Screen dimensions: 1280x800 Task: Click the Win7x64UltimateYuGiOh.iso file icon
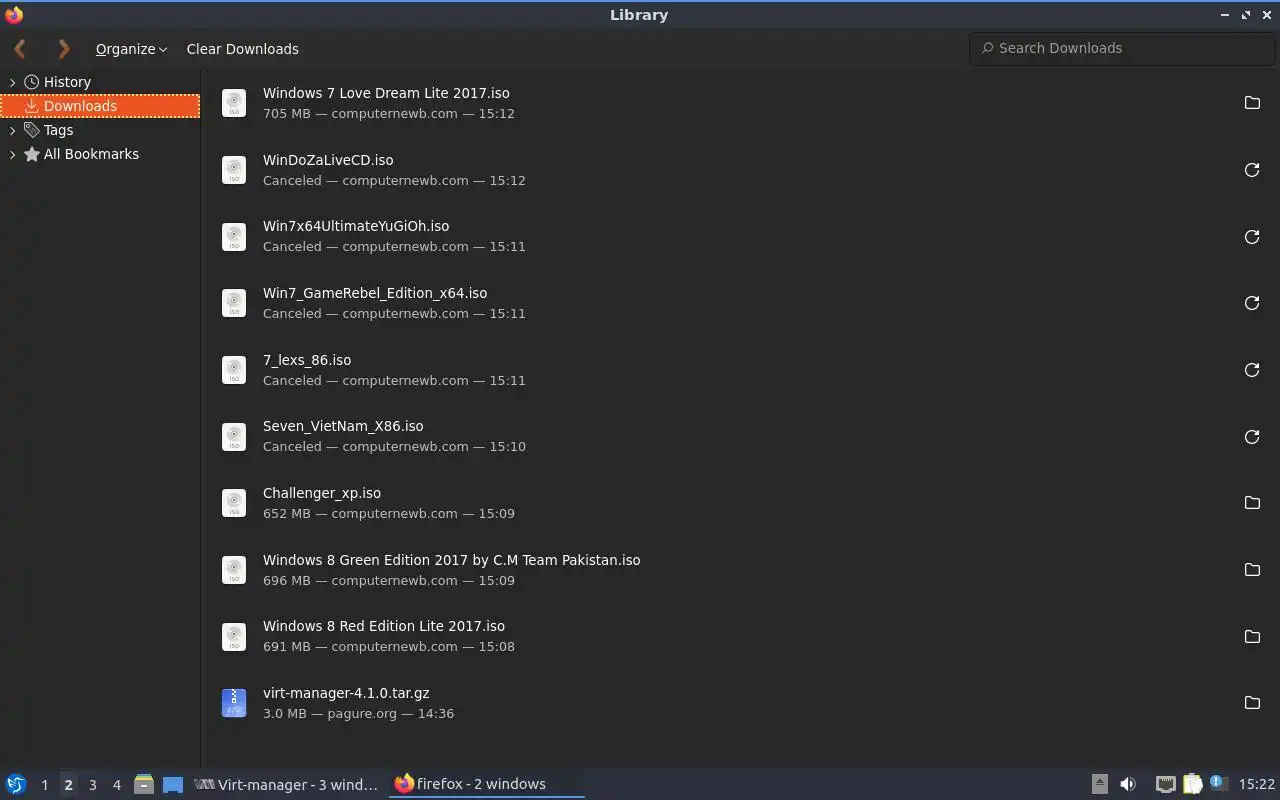click(x=234, y=237)
